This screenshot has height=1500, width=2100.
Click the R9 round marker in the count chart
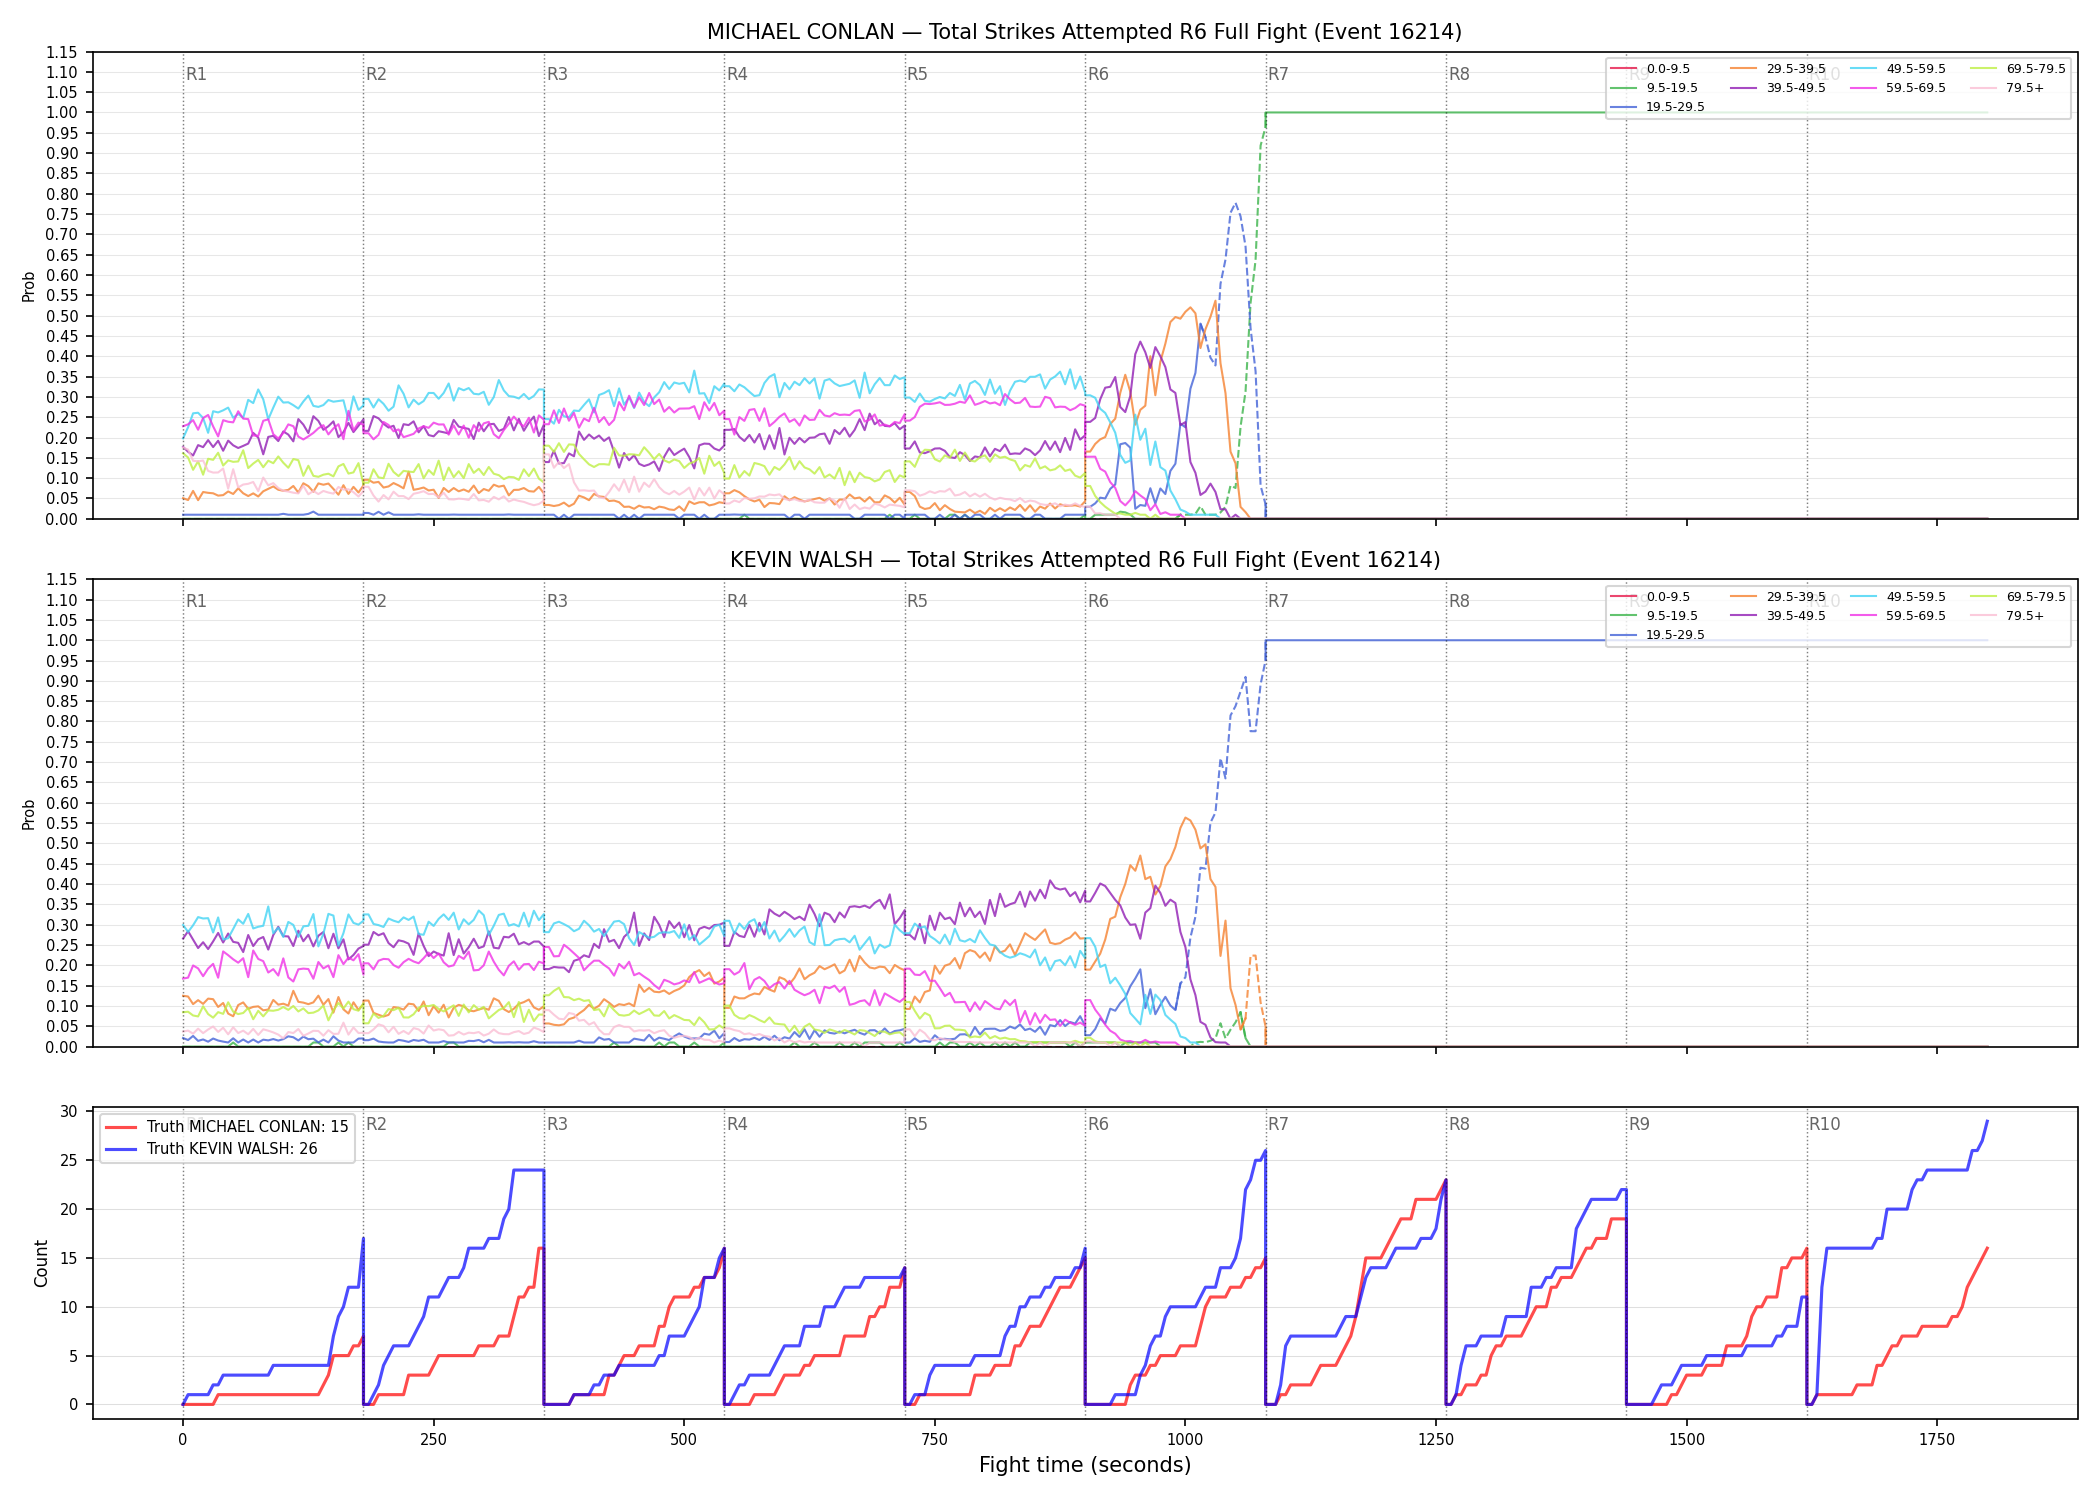pyautogui.click(x=1639, y=1124)
